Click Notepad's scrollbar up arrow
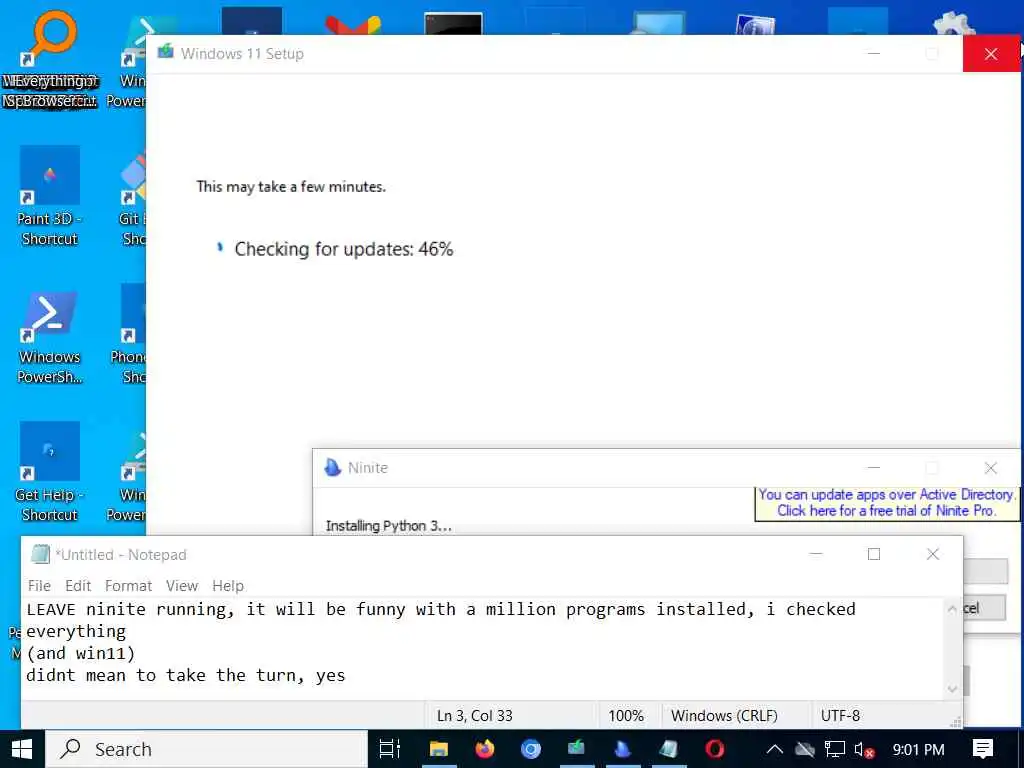The width and height of the screenshot is (1024, 768). [x=952, y=609]
